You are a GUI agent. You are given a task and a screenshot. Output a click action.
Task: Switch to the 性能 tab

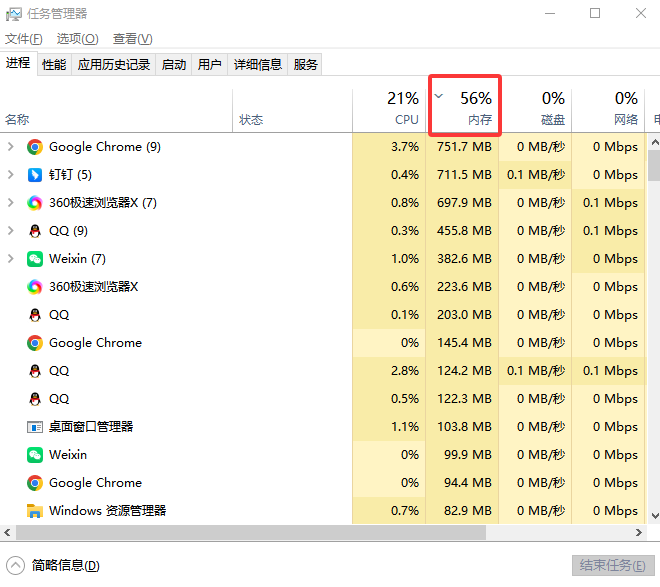54,65
